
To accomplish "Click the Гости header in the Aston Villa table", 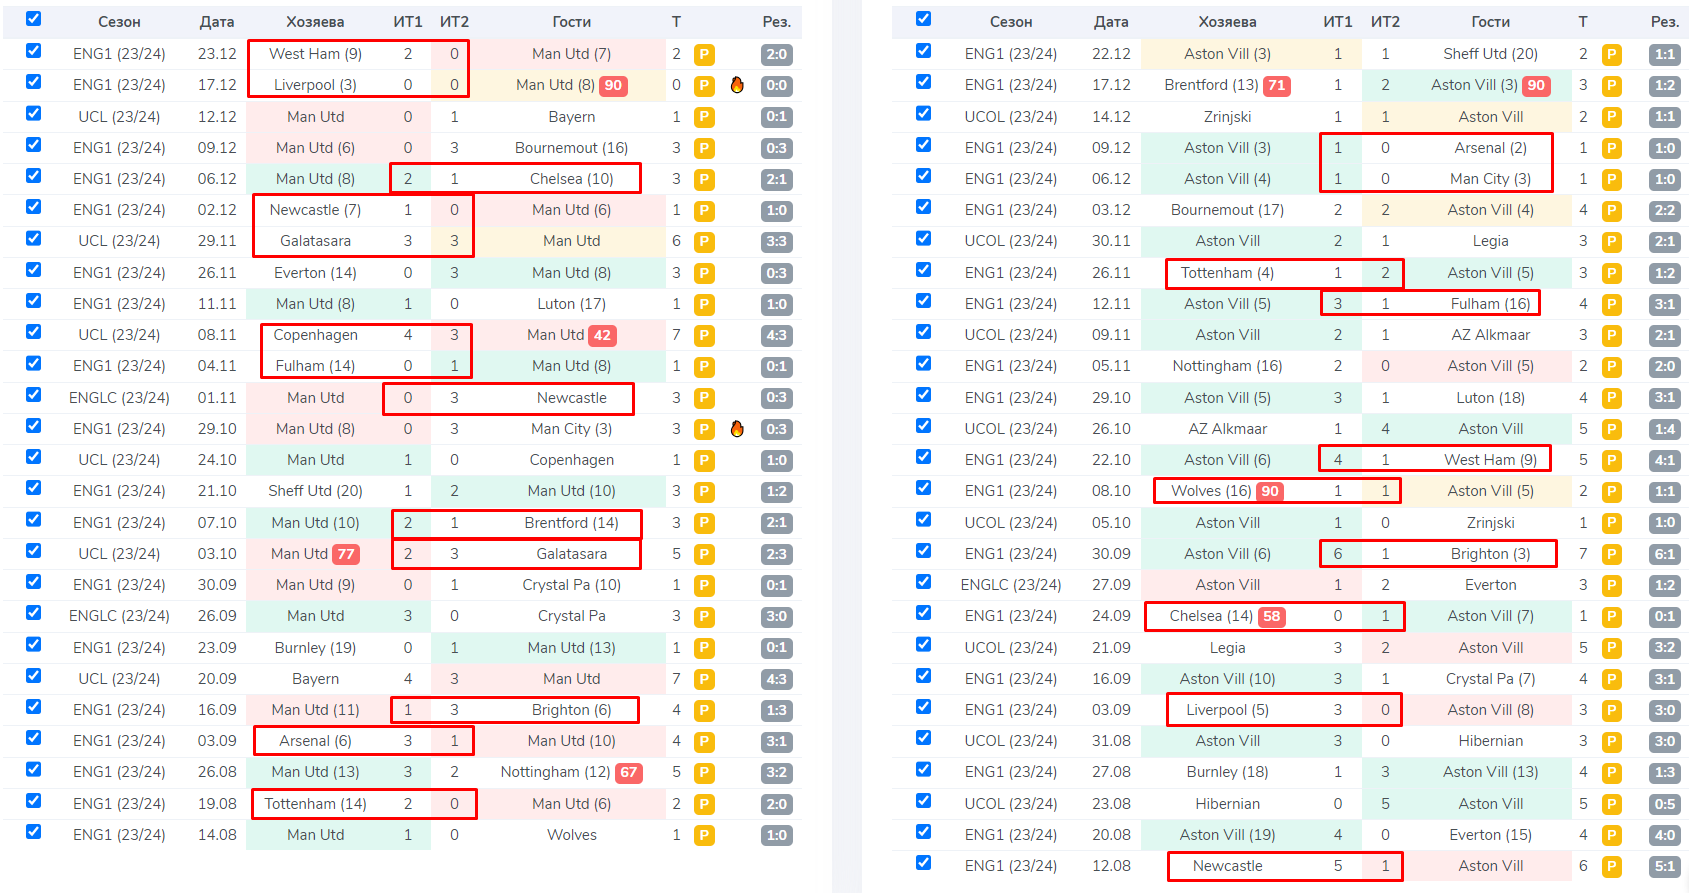I will pyautogui.click(x=1490, y=22).
